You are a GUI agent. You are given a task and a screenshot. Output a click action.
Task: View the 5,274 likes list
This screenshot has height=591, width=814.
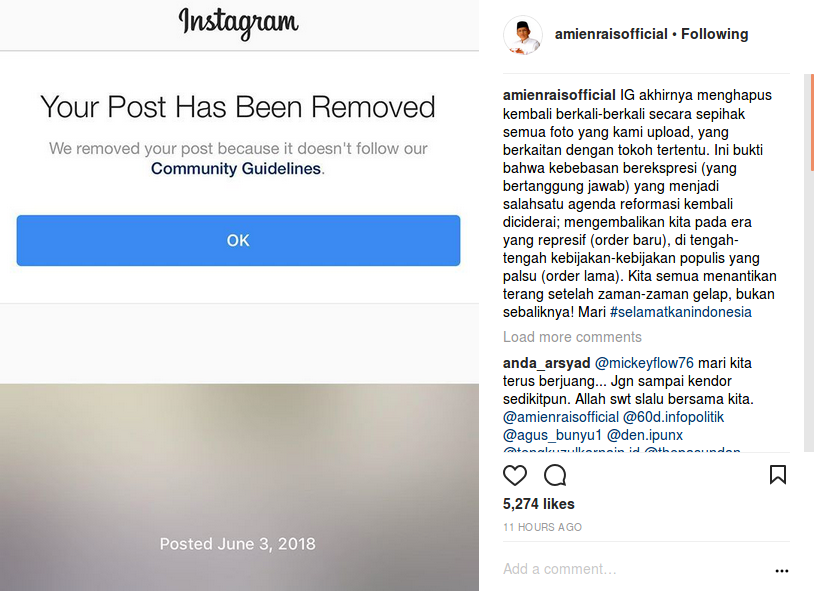[x=538, y=504]
